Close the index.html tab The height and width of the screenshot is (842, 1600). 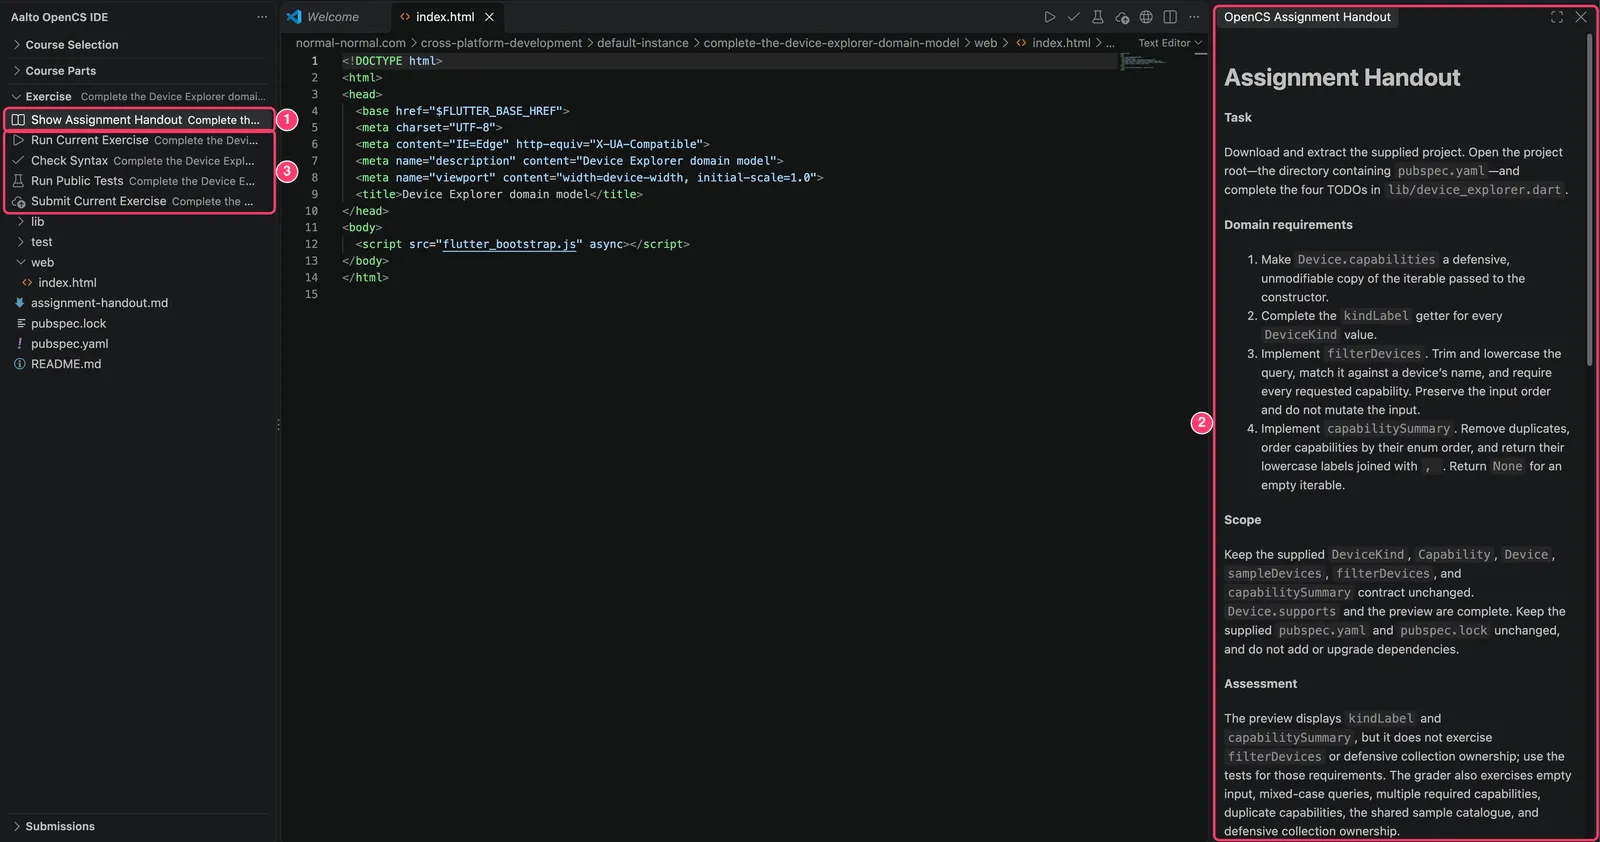(x=489, y=17)
